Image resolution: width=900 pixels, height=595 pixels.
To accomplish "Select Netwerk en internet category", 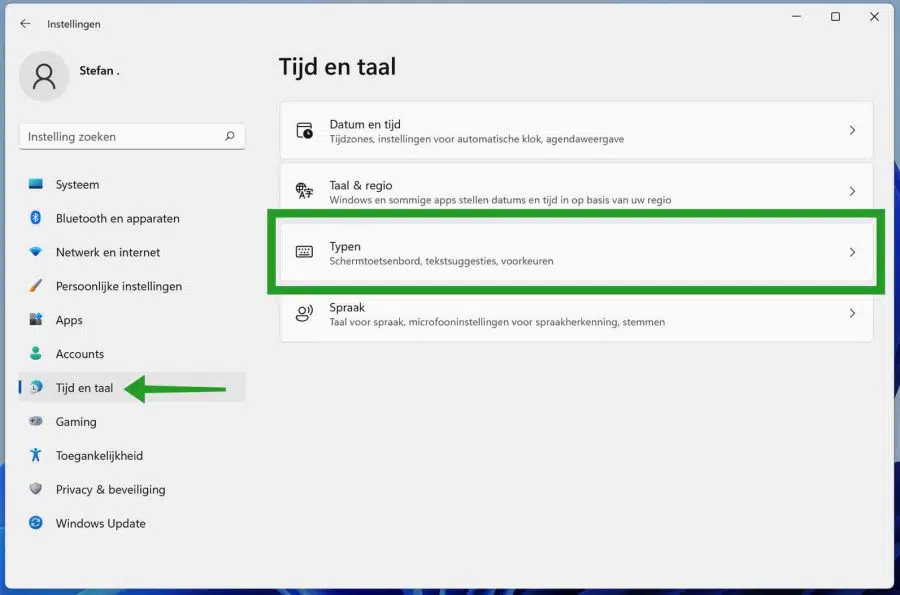I will (x=108, y=252).
